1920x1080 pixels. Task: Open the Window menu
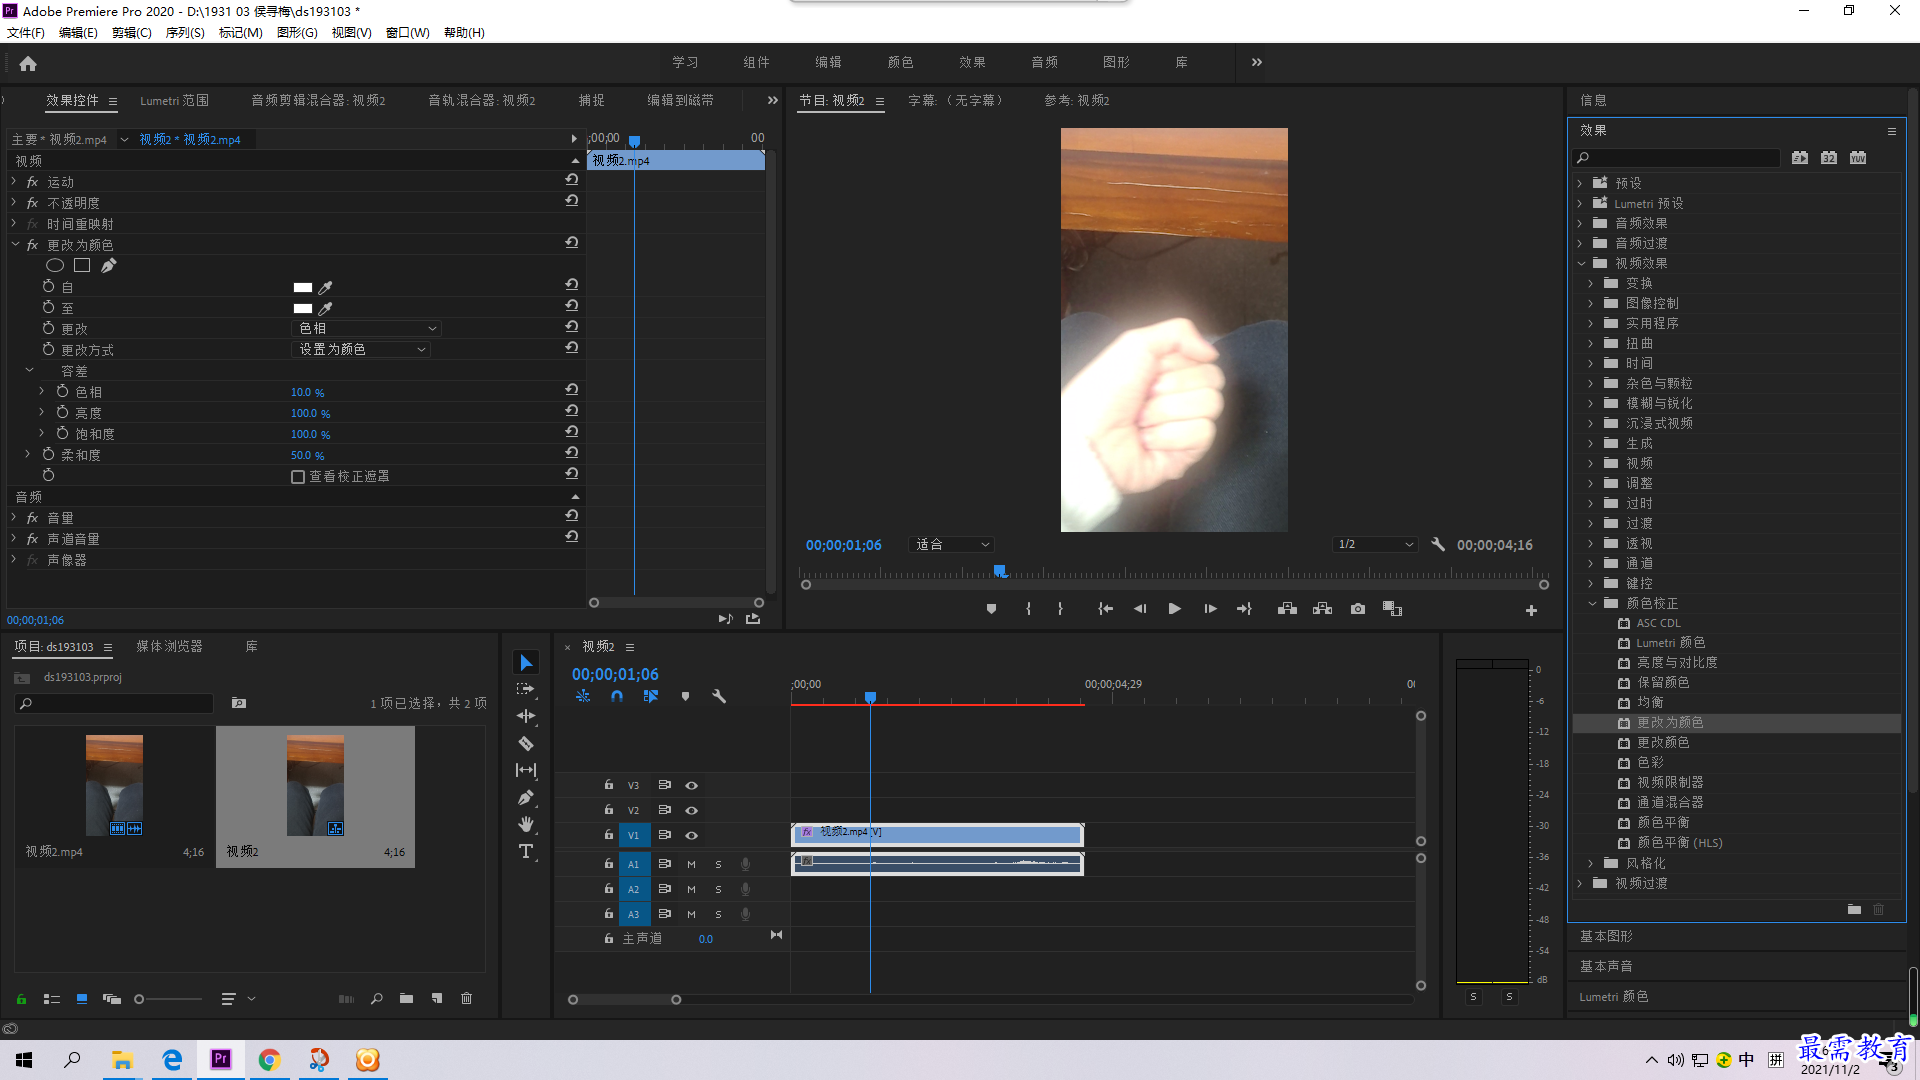click(408, 32)
